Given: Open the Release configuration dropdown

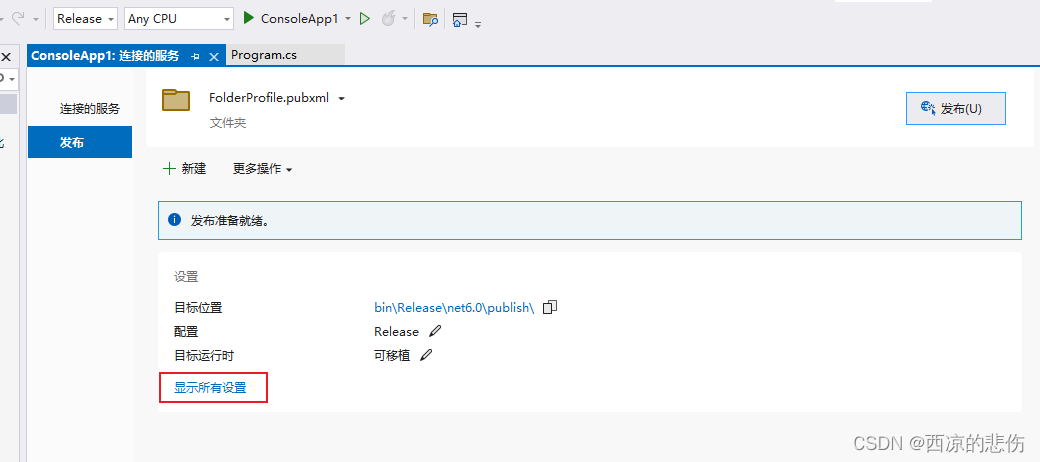Looking at the screenshot, I should 85,18.
